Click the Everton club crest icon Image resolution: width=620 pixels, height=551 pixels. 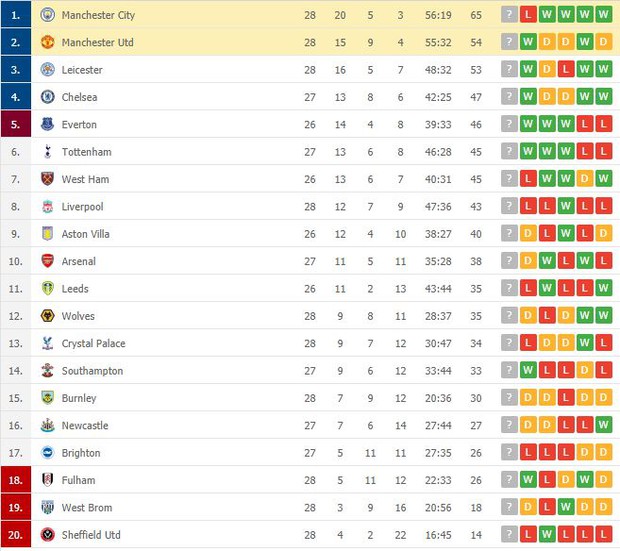[x=47, y=125]
